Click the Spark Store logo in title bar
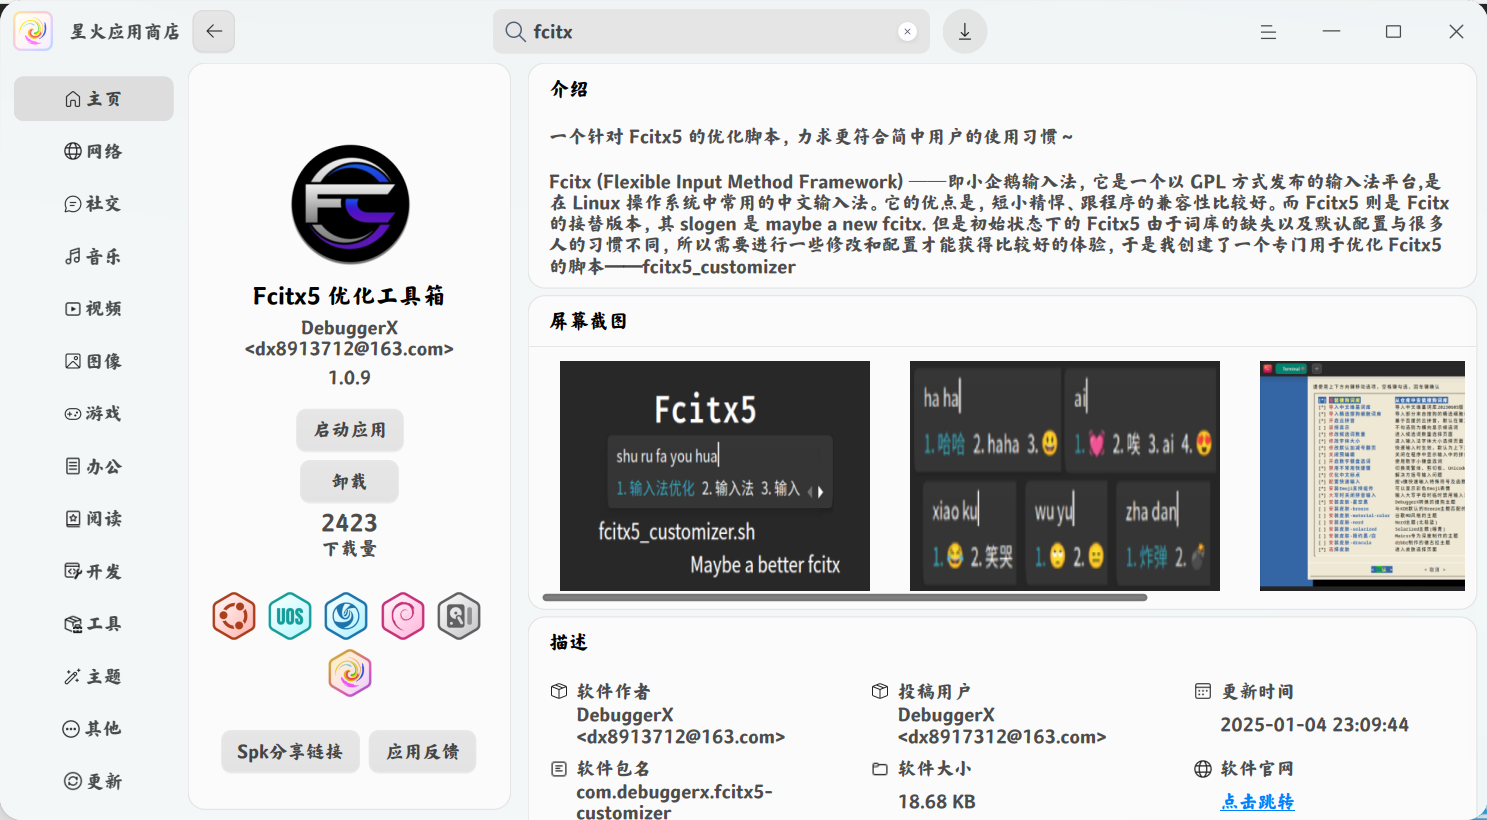The image size is (1487, 820). [x=33, y=31]
